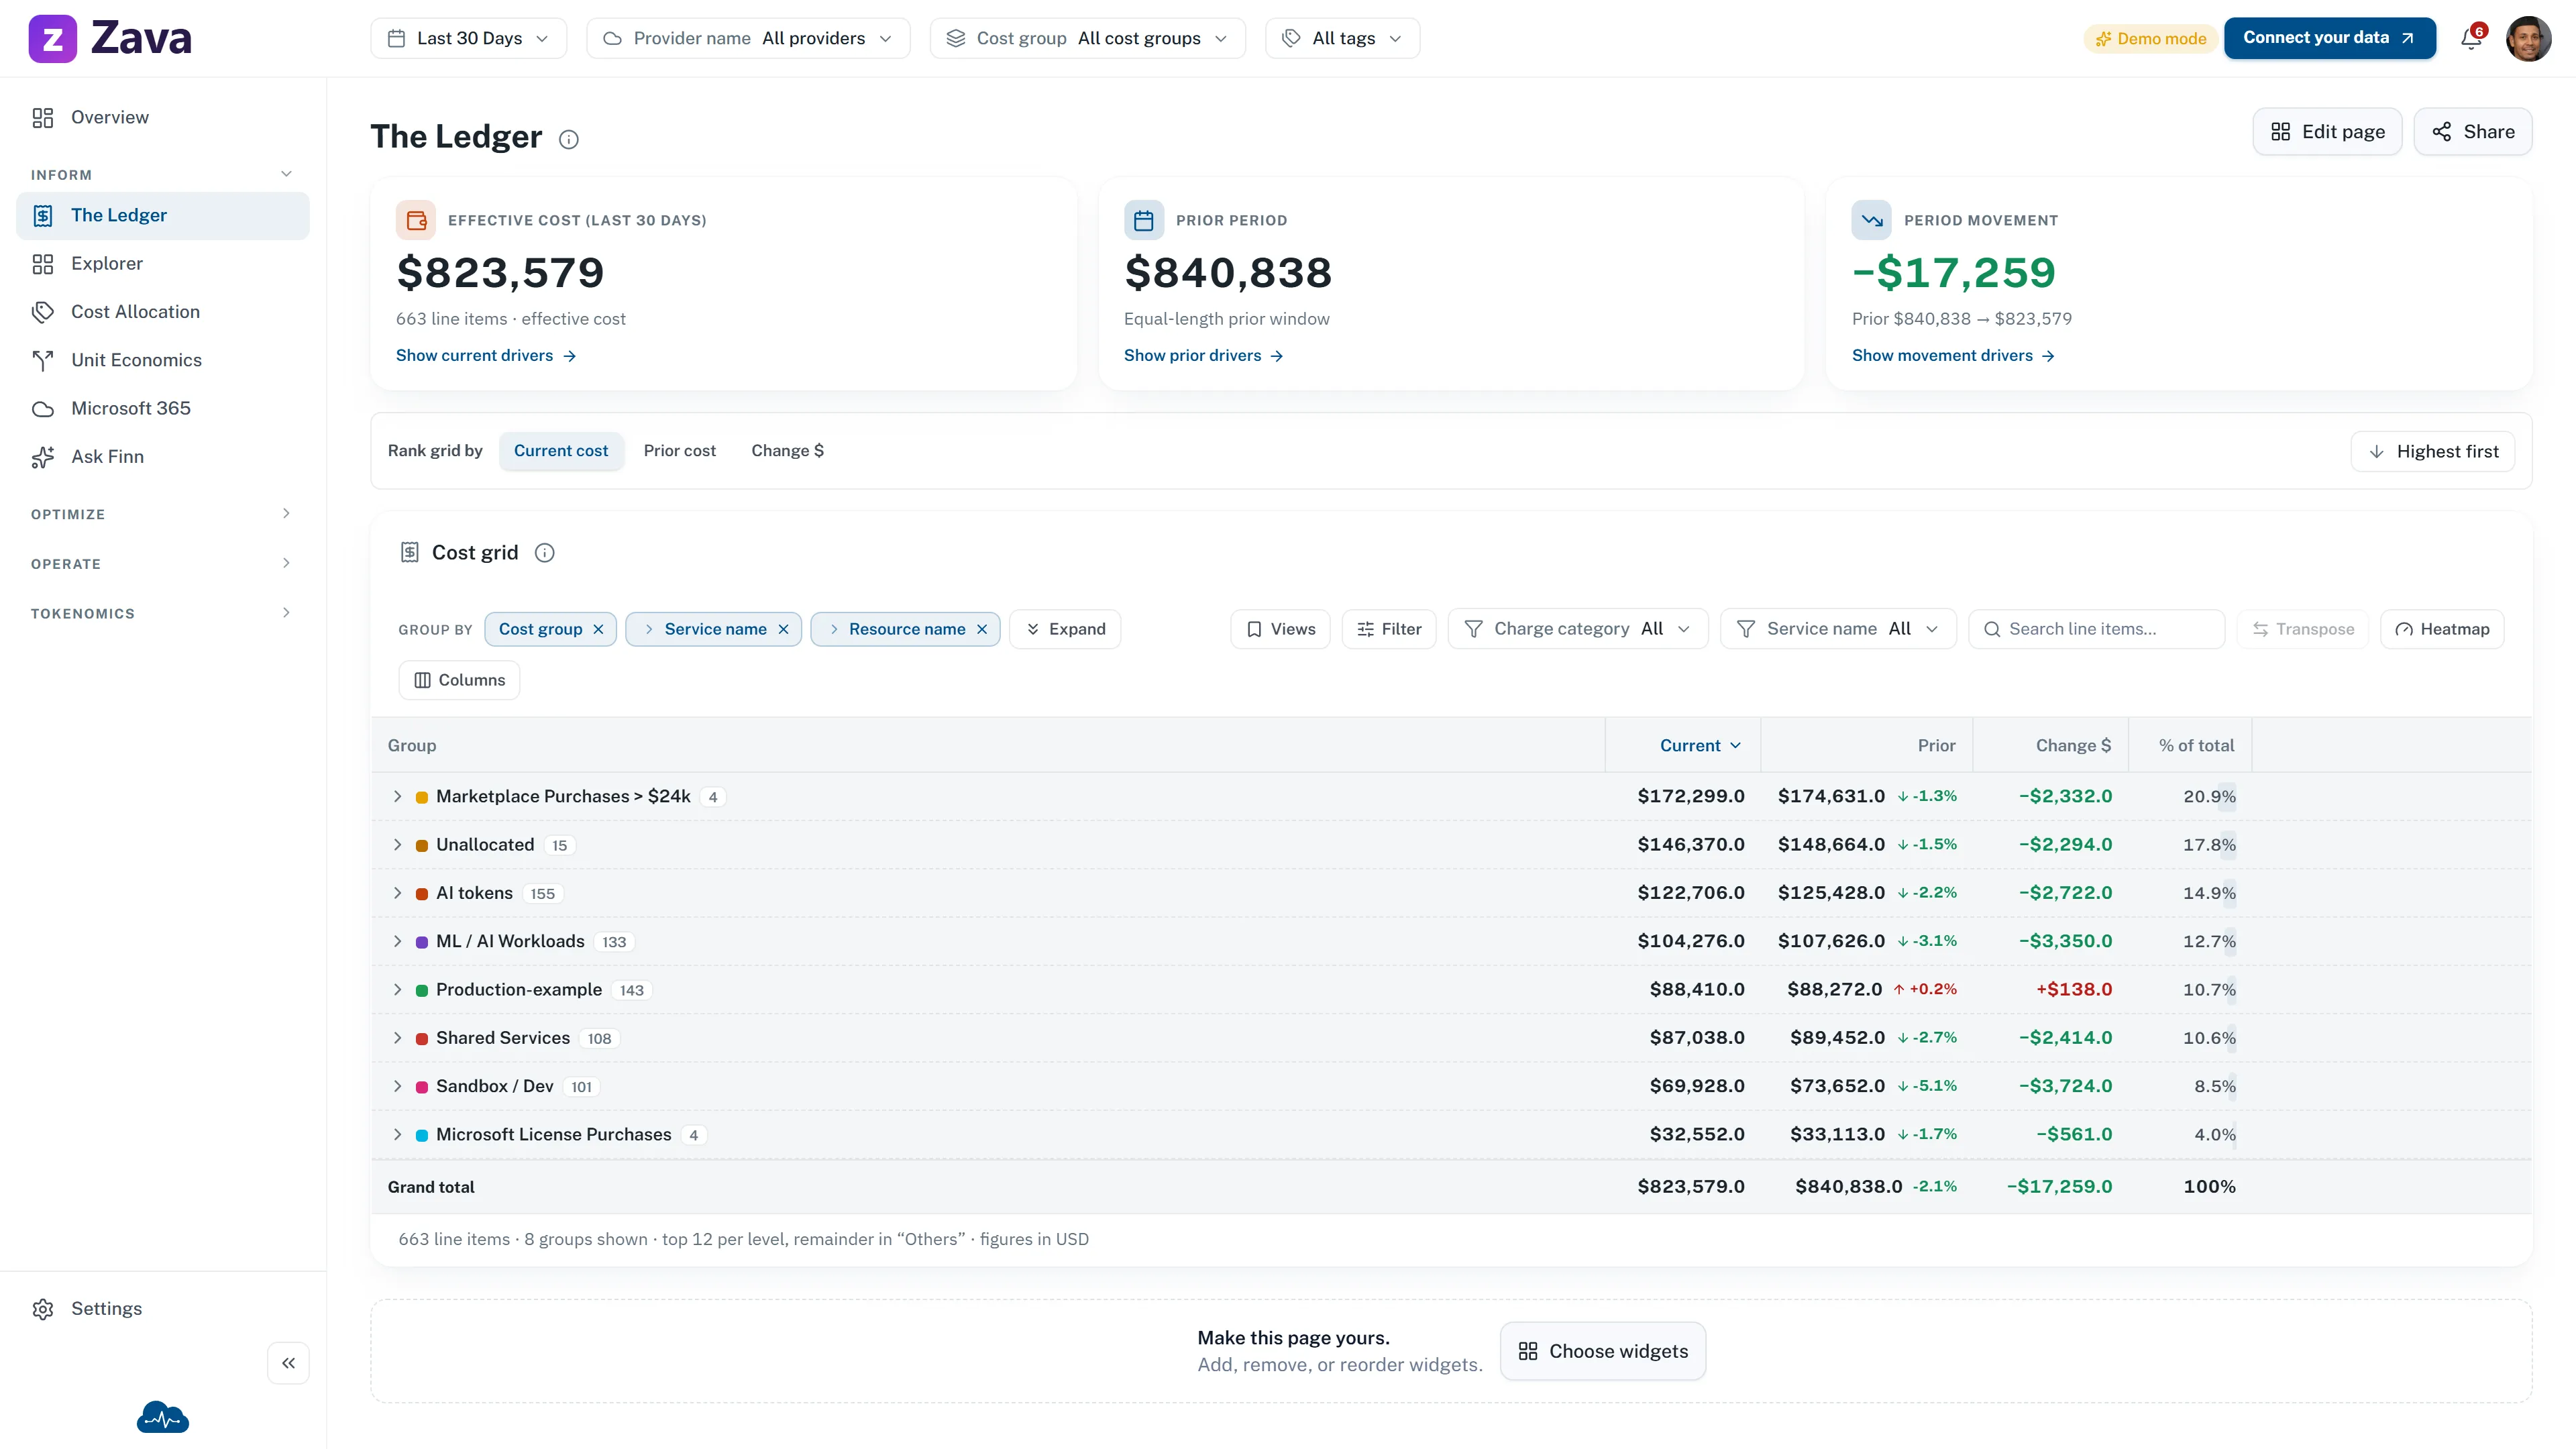This screenshot has width=2576, height=1449.
Task: Open notifications bell
Action: (2471, 38)
